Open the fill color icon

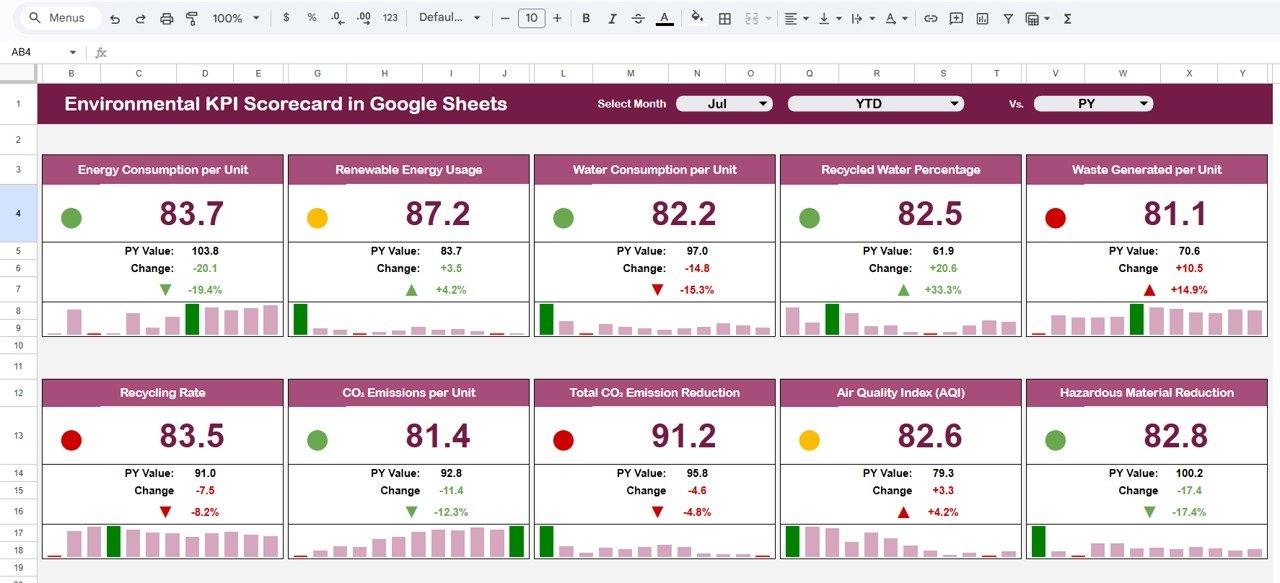pyautogui.click(x=696, y=17)
